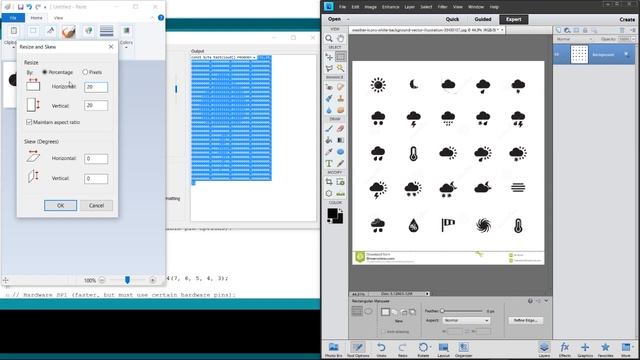Click OK in Resize and Skew

click(x=60, y=205)
